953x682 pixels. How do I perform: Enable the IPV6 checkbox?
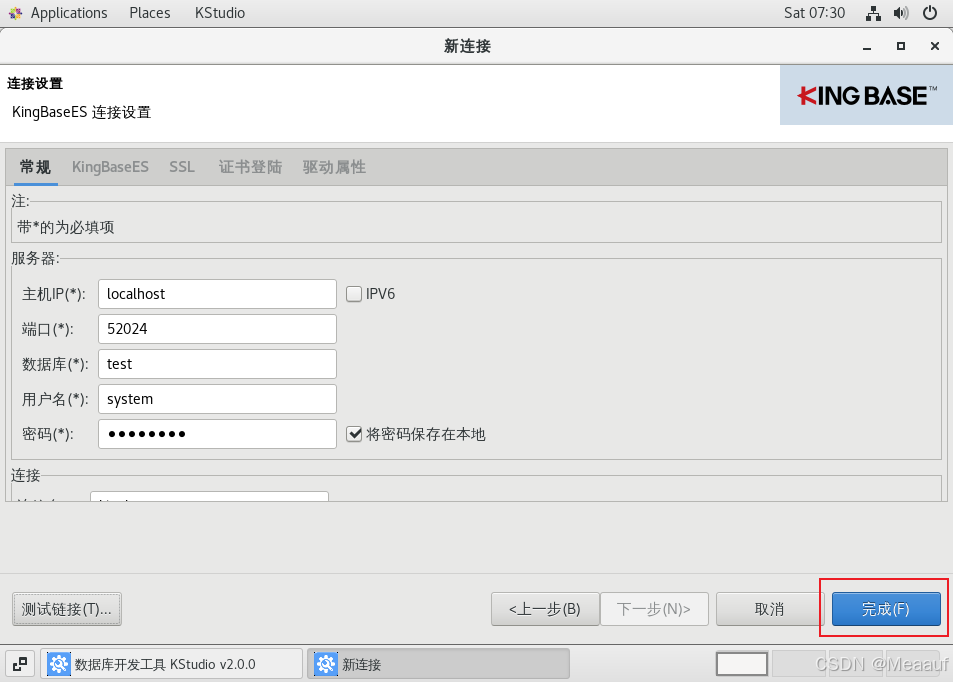[x=354, y=294]
